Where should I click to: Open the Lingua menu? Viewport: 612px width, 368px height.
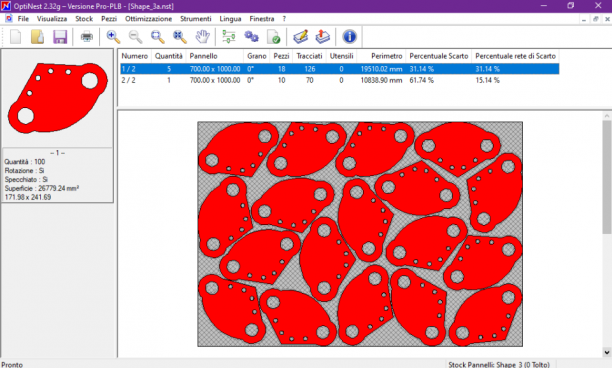[x=230, y=19]
